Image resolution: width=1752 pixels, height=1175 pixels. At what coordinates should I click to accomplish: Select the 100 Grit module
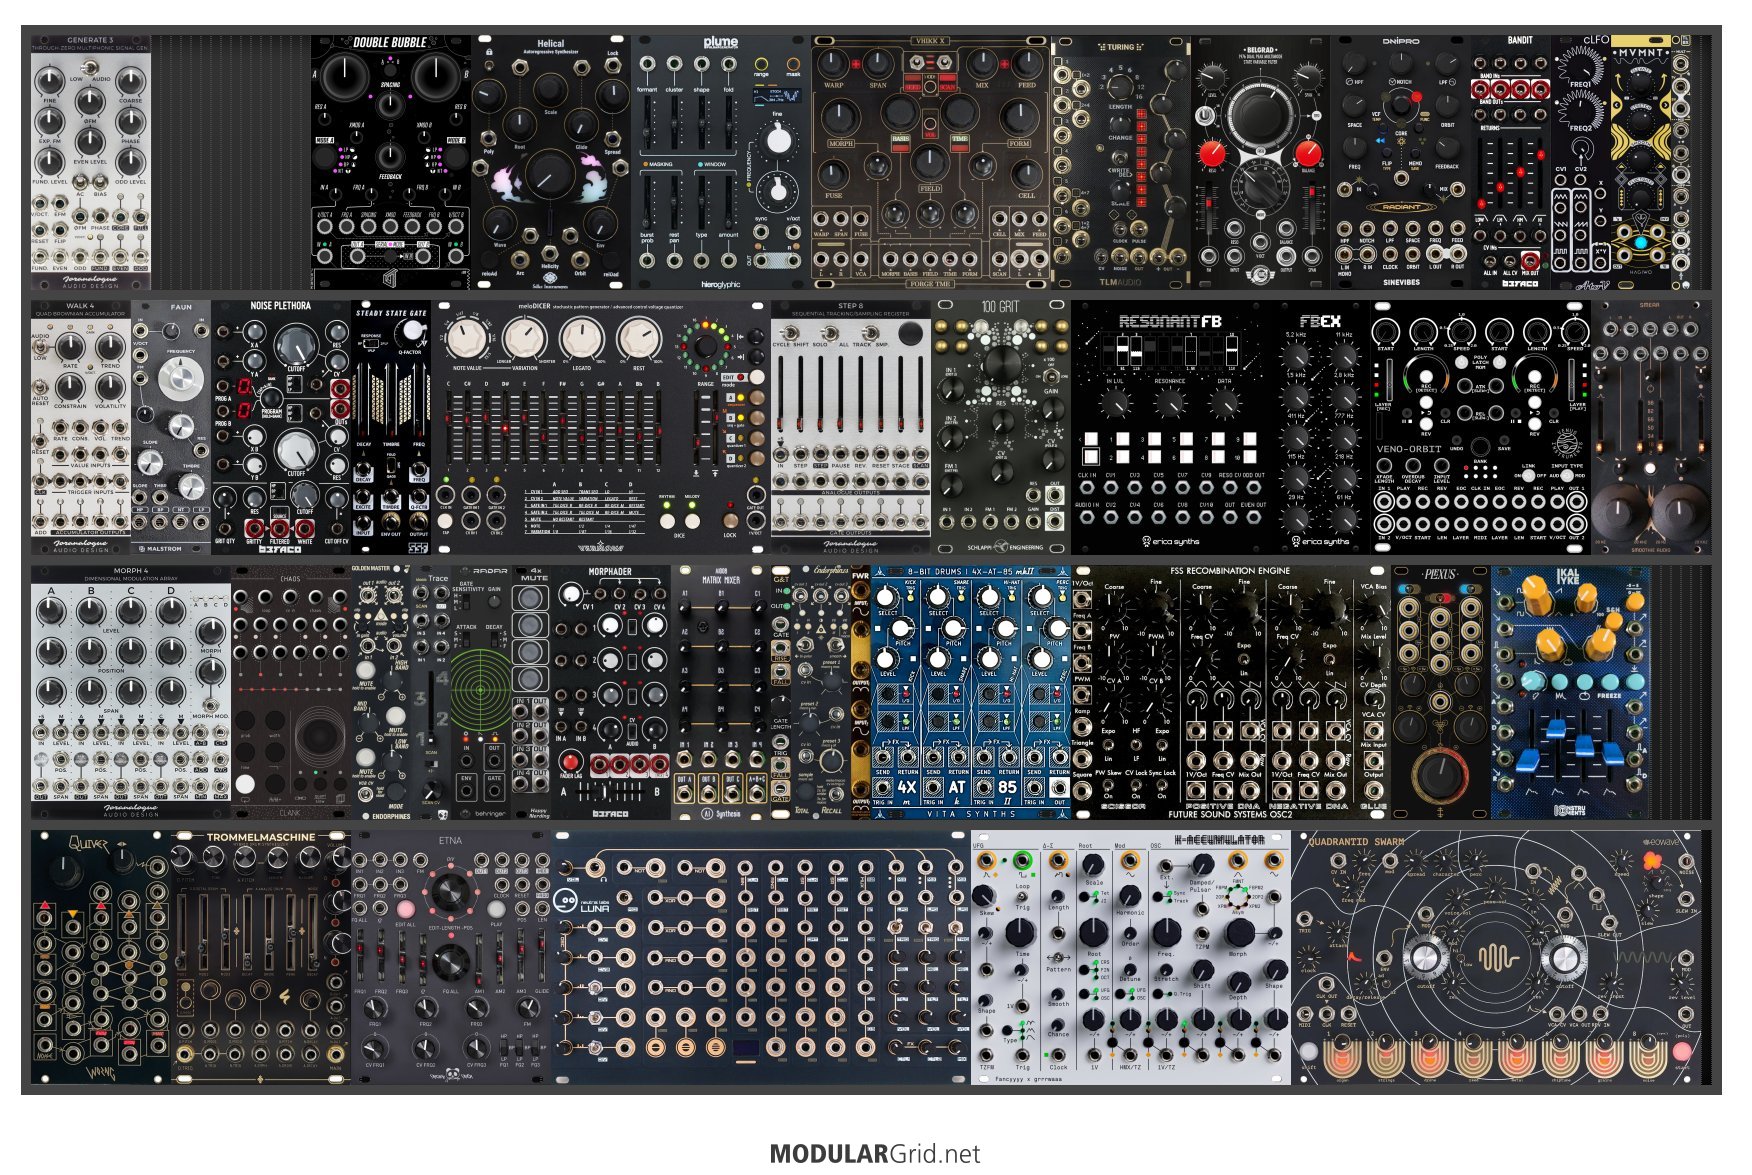coord(1001,427)
